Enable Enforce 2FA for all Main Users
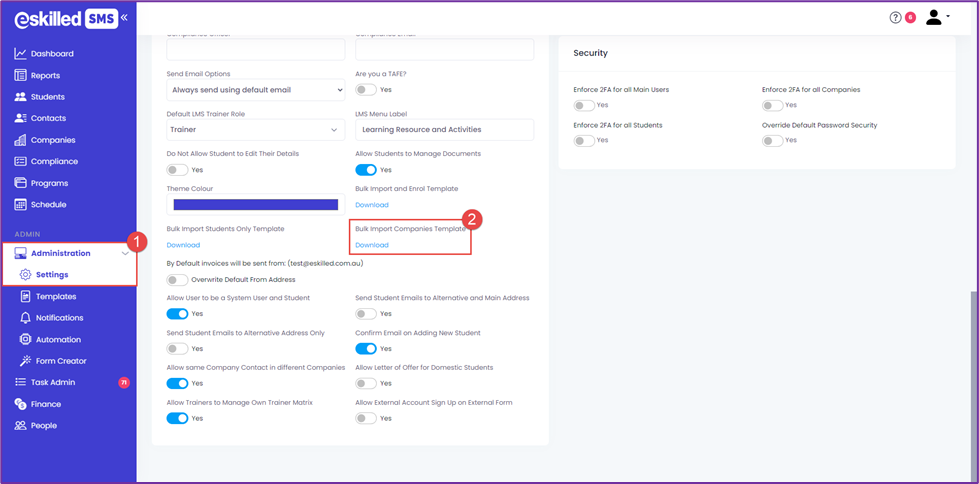 coord(584,105)
